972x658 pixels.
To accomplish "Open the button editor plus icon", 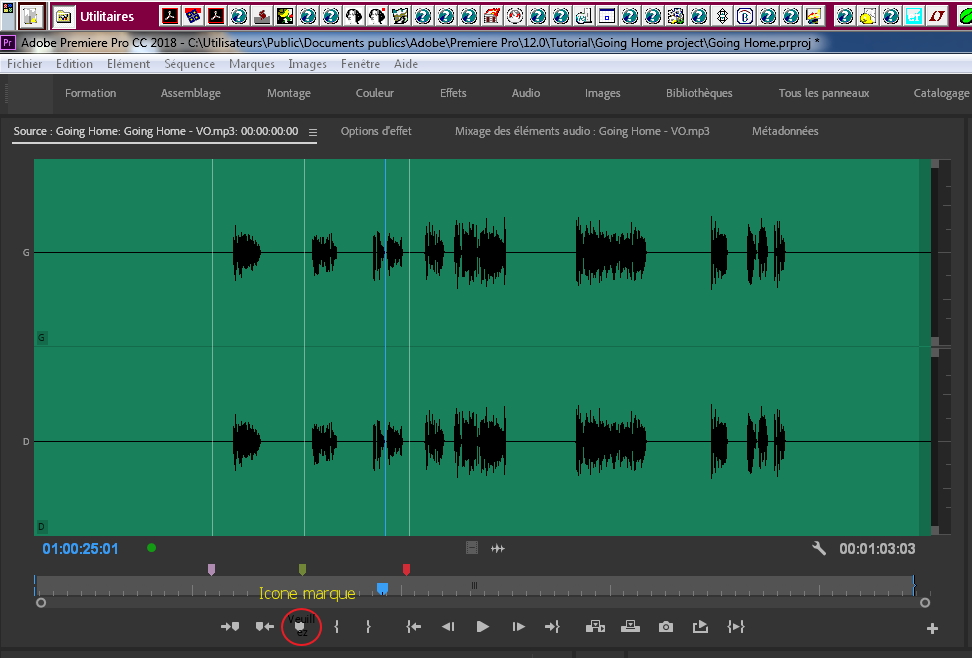I will 932,628.
